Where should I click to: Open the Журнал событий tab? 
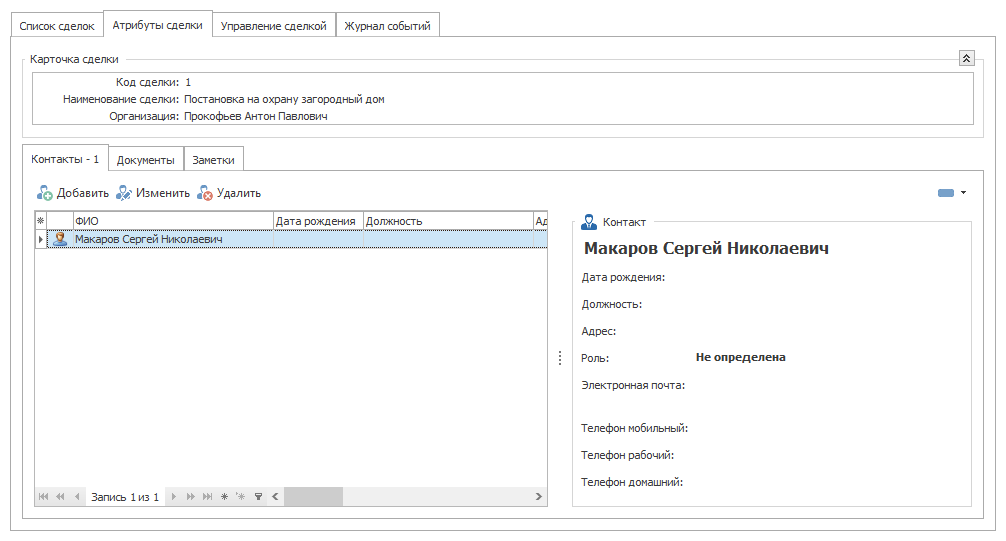coord(388,26)
